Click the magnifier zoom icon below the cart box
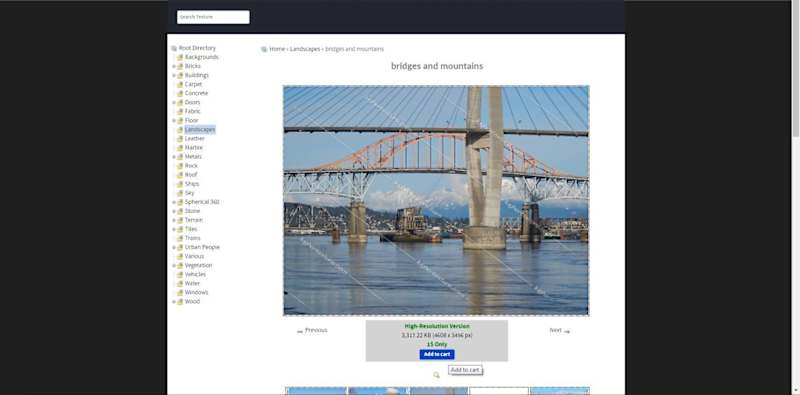This screenshot has width=800, height=395. tap(436, 375)
